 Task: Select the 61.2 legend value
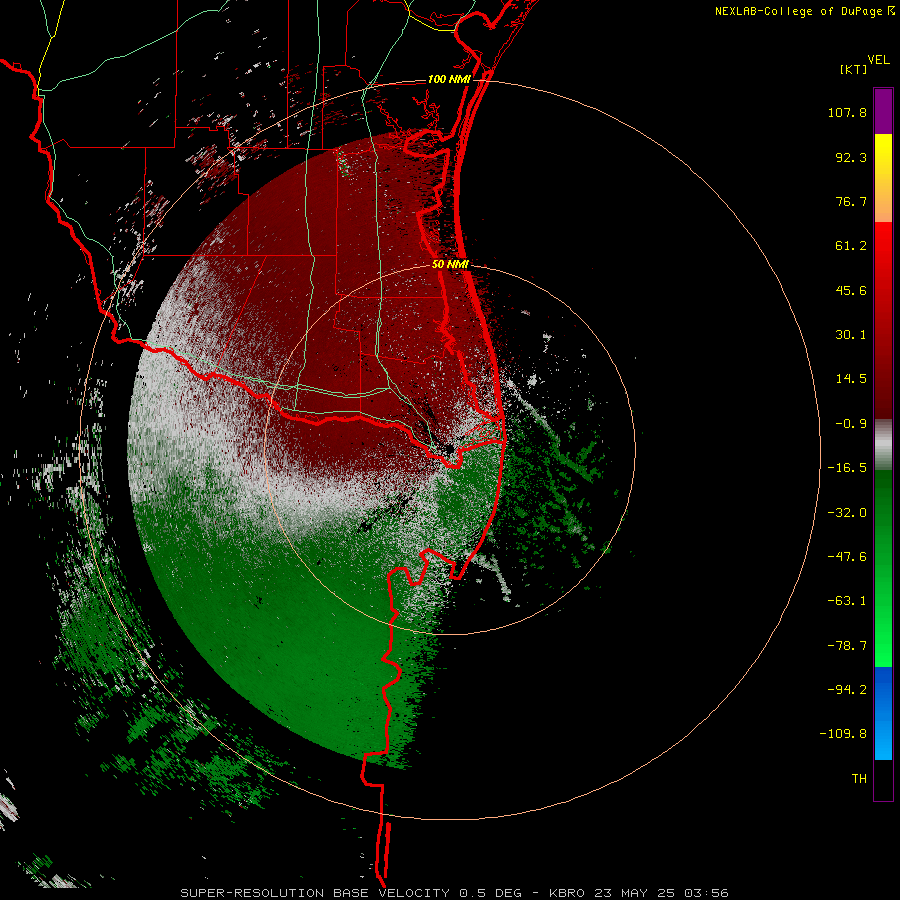coord(851,246)
